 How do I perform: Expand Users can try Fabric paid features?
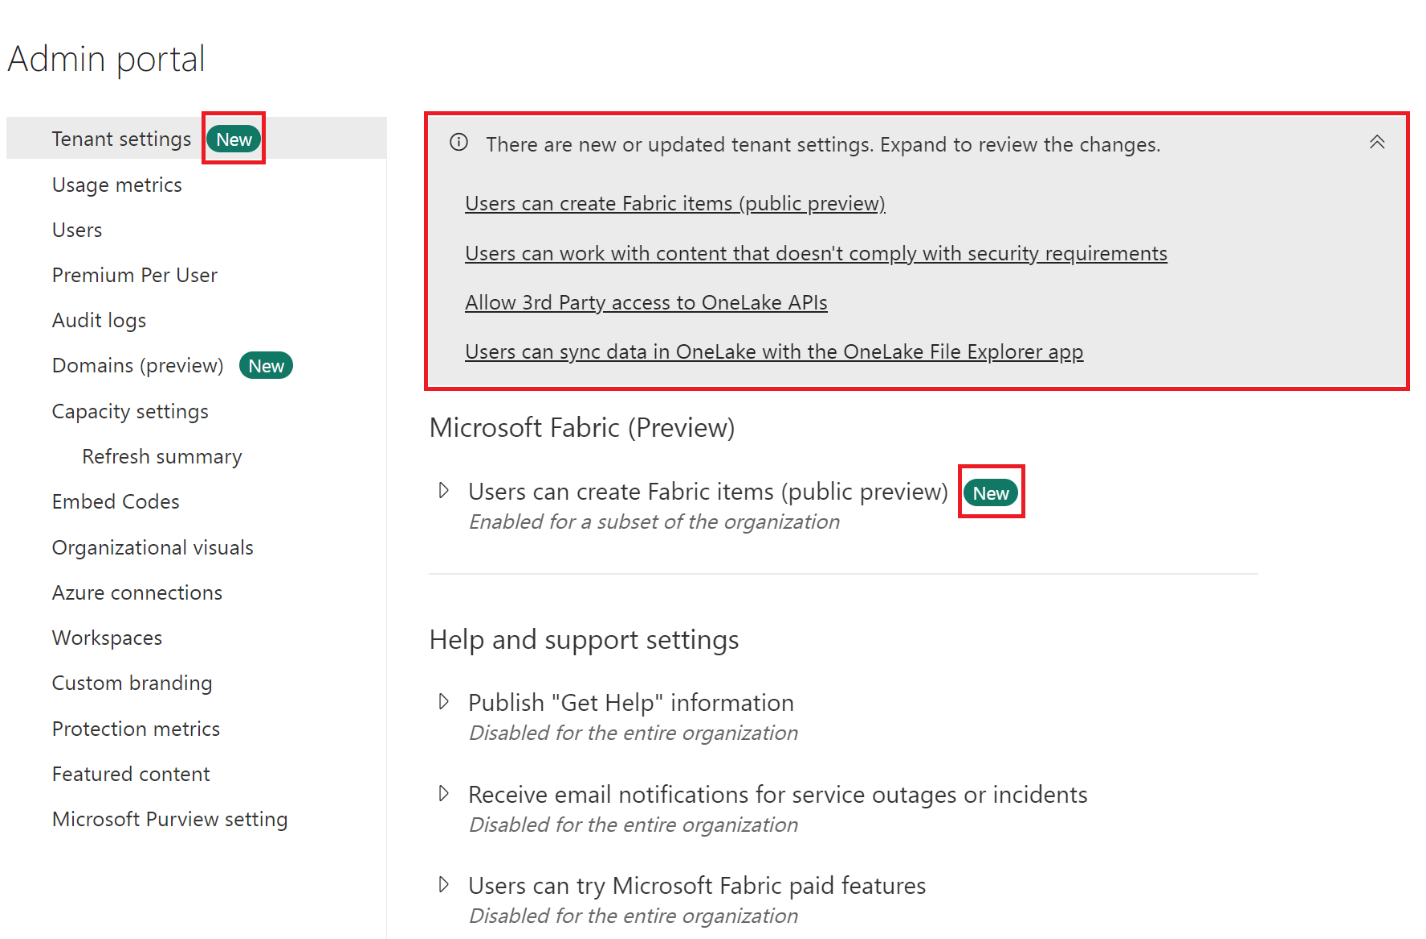(444, 885)
